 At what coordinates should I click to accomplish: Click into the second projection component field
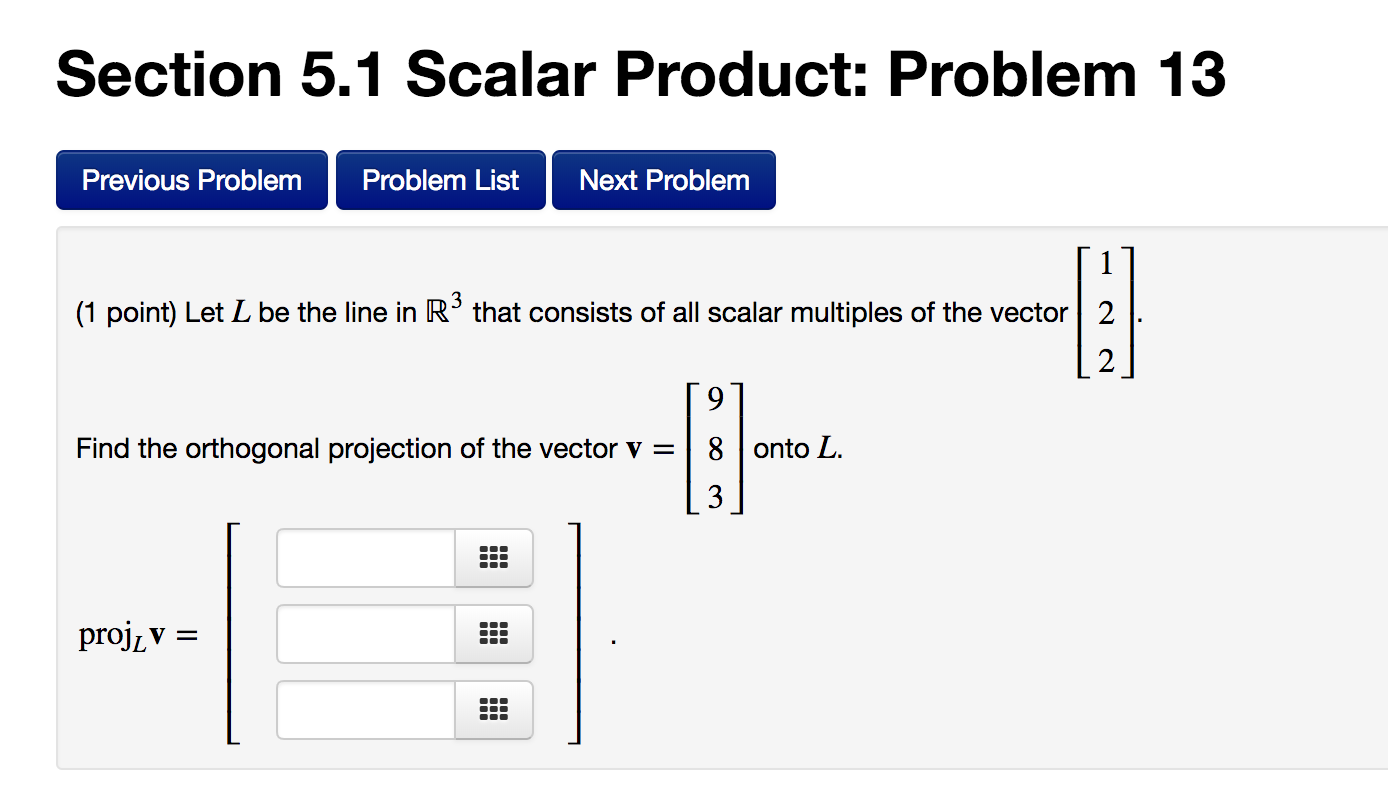pyautogui.click(x=365, y=634)
